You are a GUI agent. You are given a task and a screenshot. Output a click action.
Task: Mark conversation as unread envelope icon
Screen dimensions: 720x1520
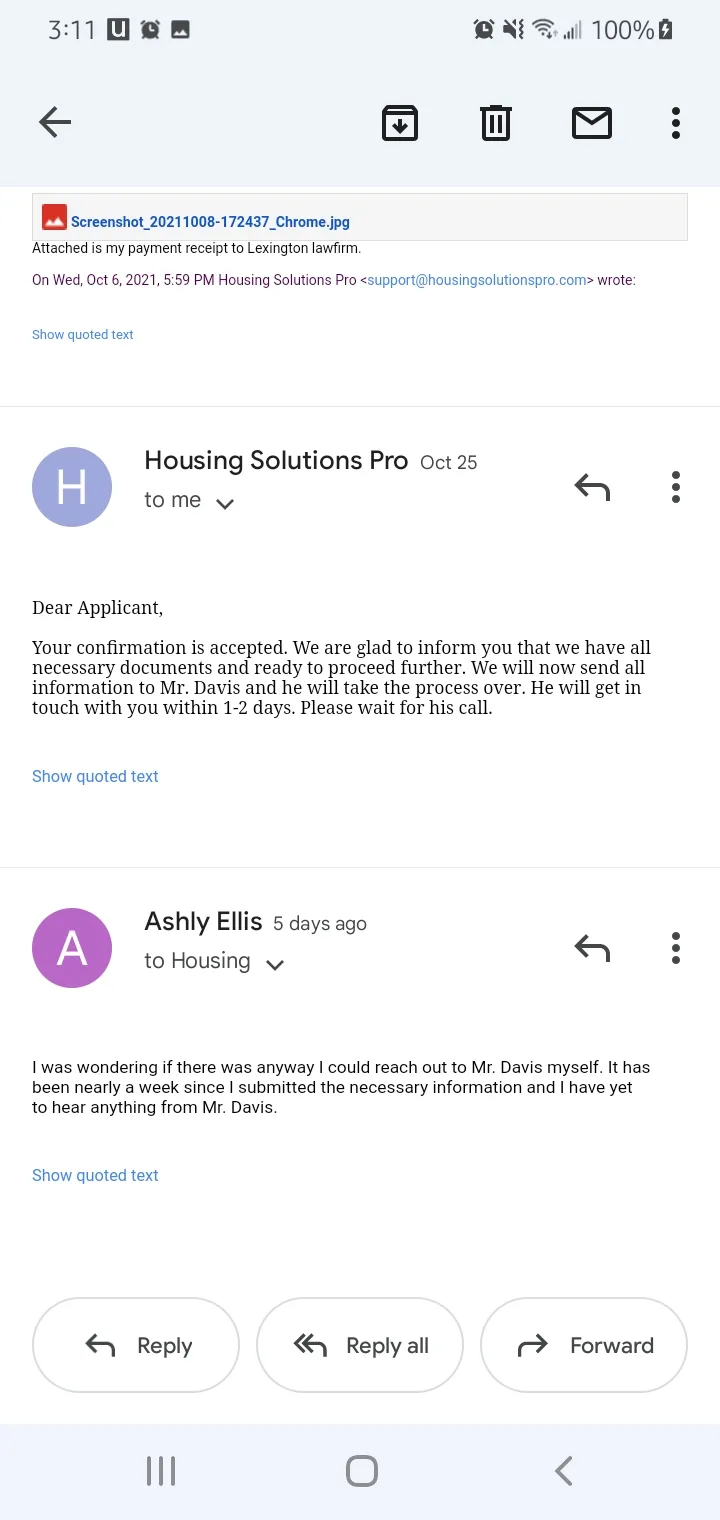[592, 123]
